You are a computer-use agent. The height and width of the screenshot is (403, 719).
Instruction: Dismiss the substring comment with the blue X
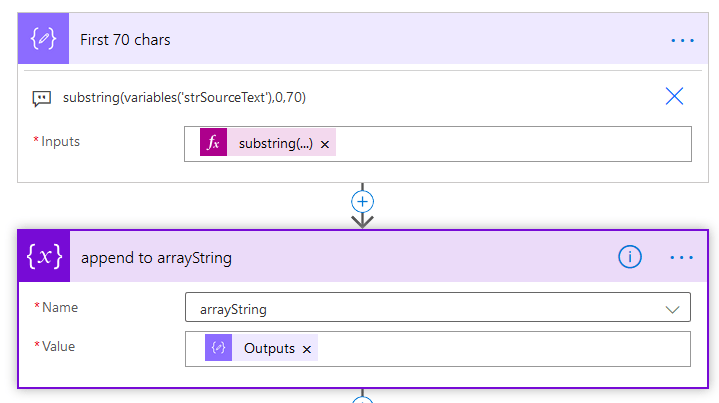(674, 96)
